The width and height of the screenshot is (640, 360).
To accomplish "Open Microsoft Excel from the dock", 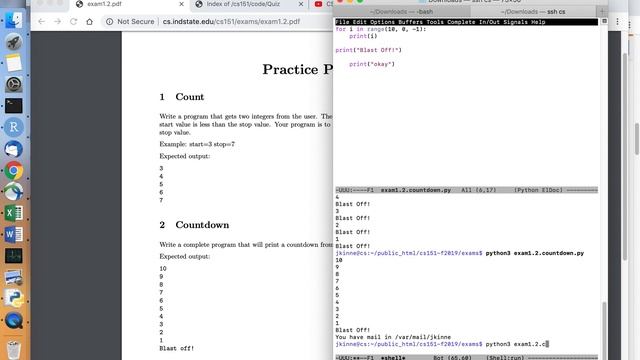I will [x=13, y=213].
